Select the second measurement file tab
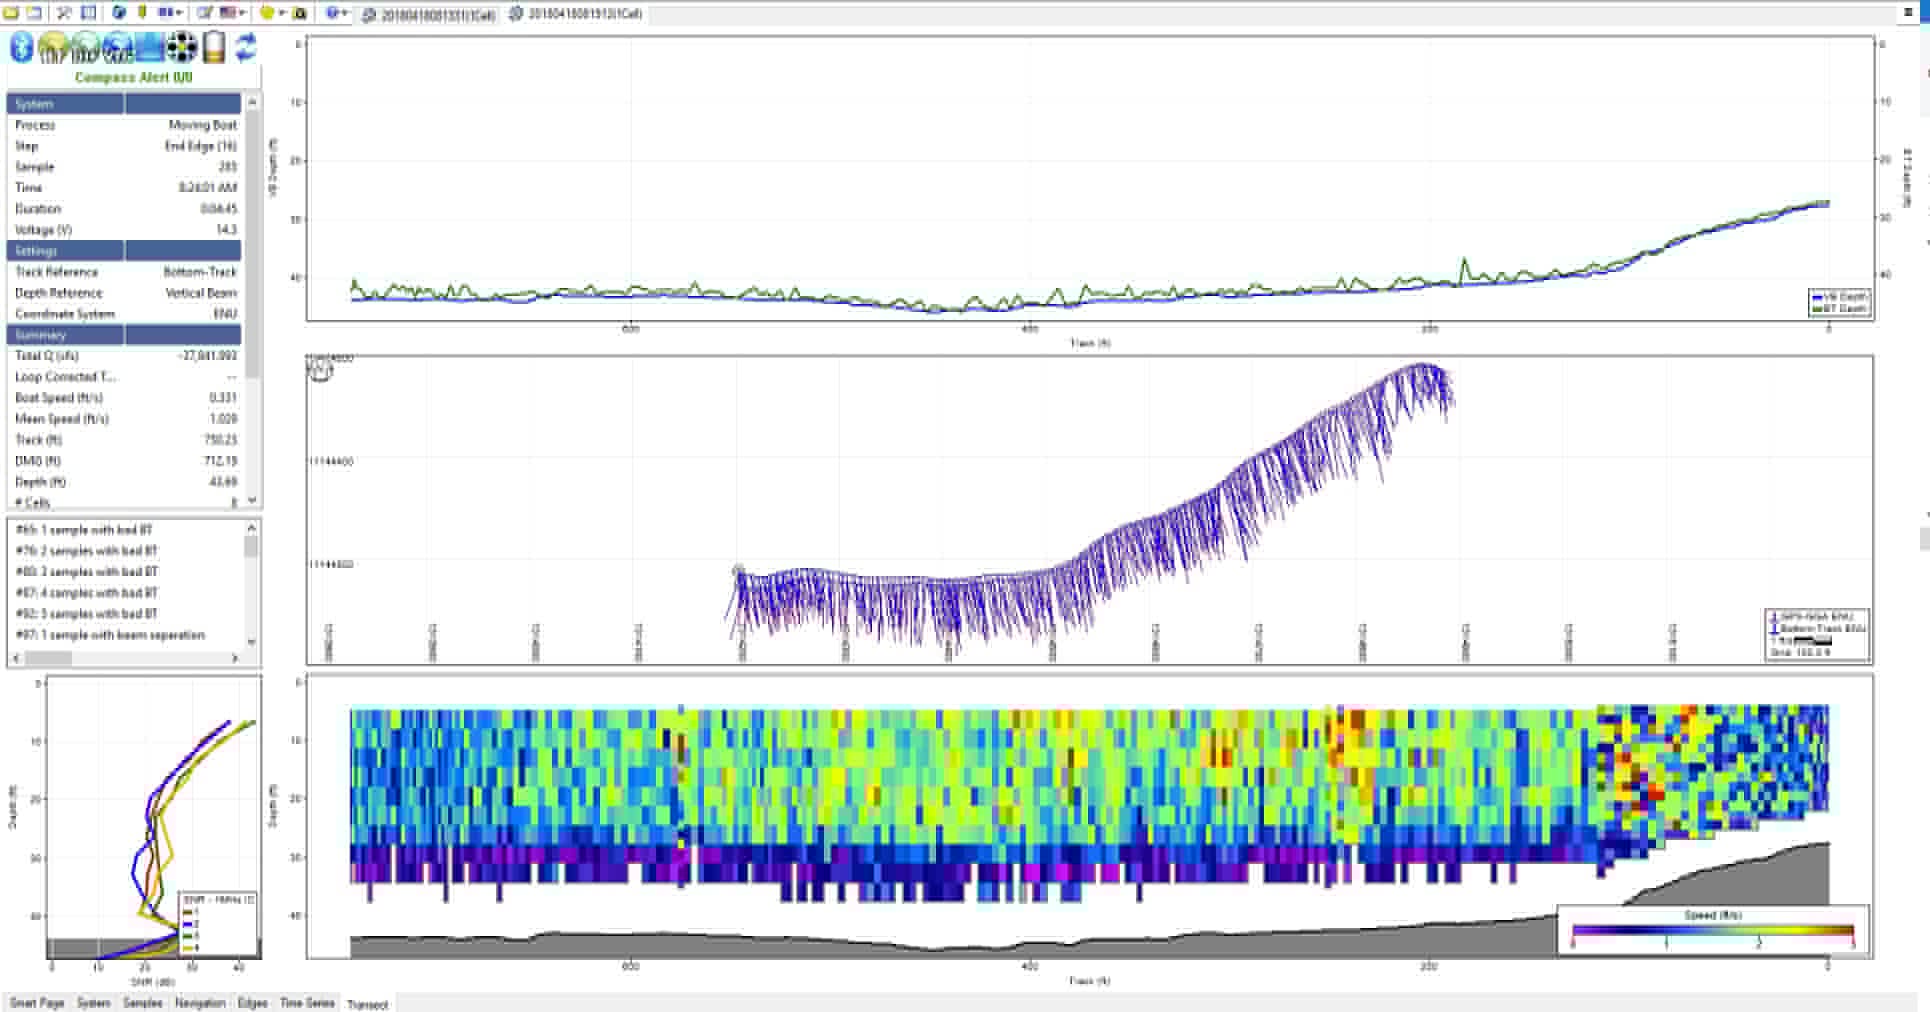 click(576, 14)
